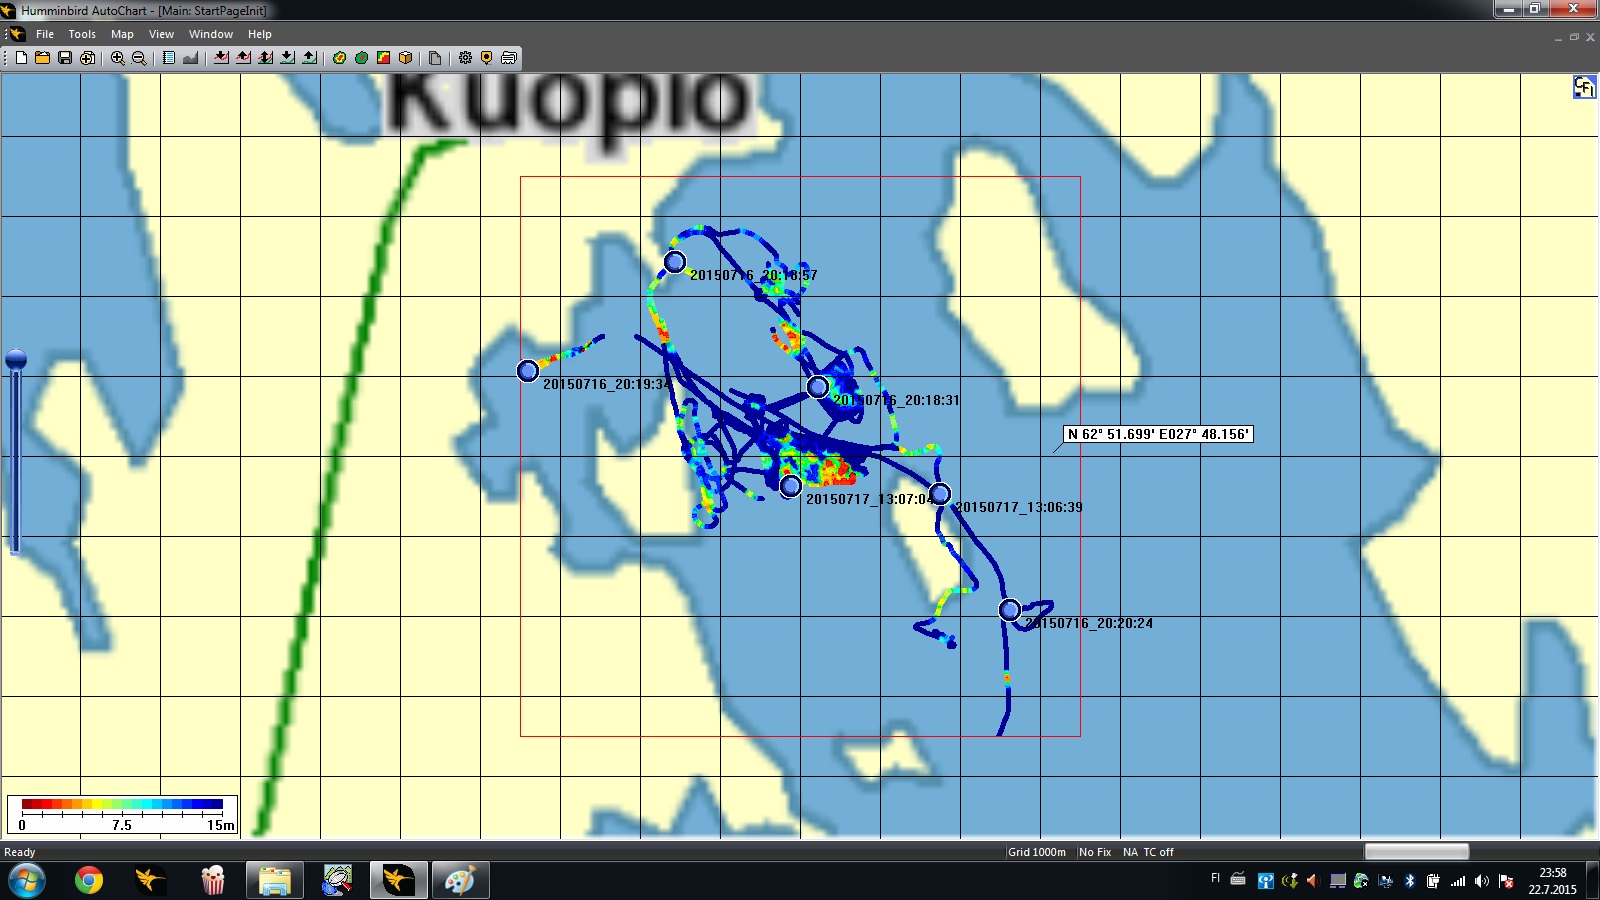Zoom out with the magnifier minus icon

tap(140, 58)
